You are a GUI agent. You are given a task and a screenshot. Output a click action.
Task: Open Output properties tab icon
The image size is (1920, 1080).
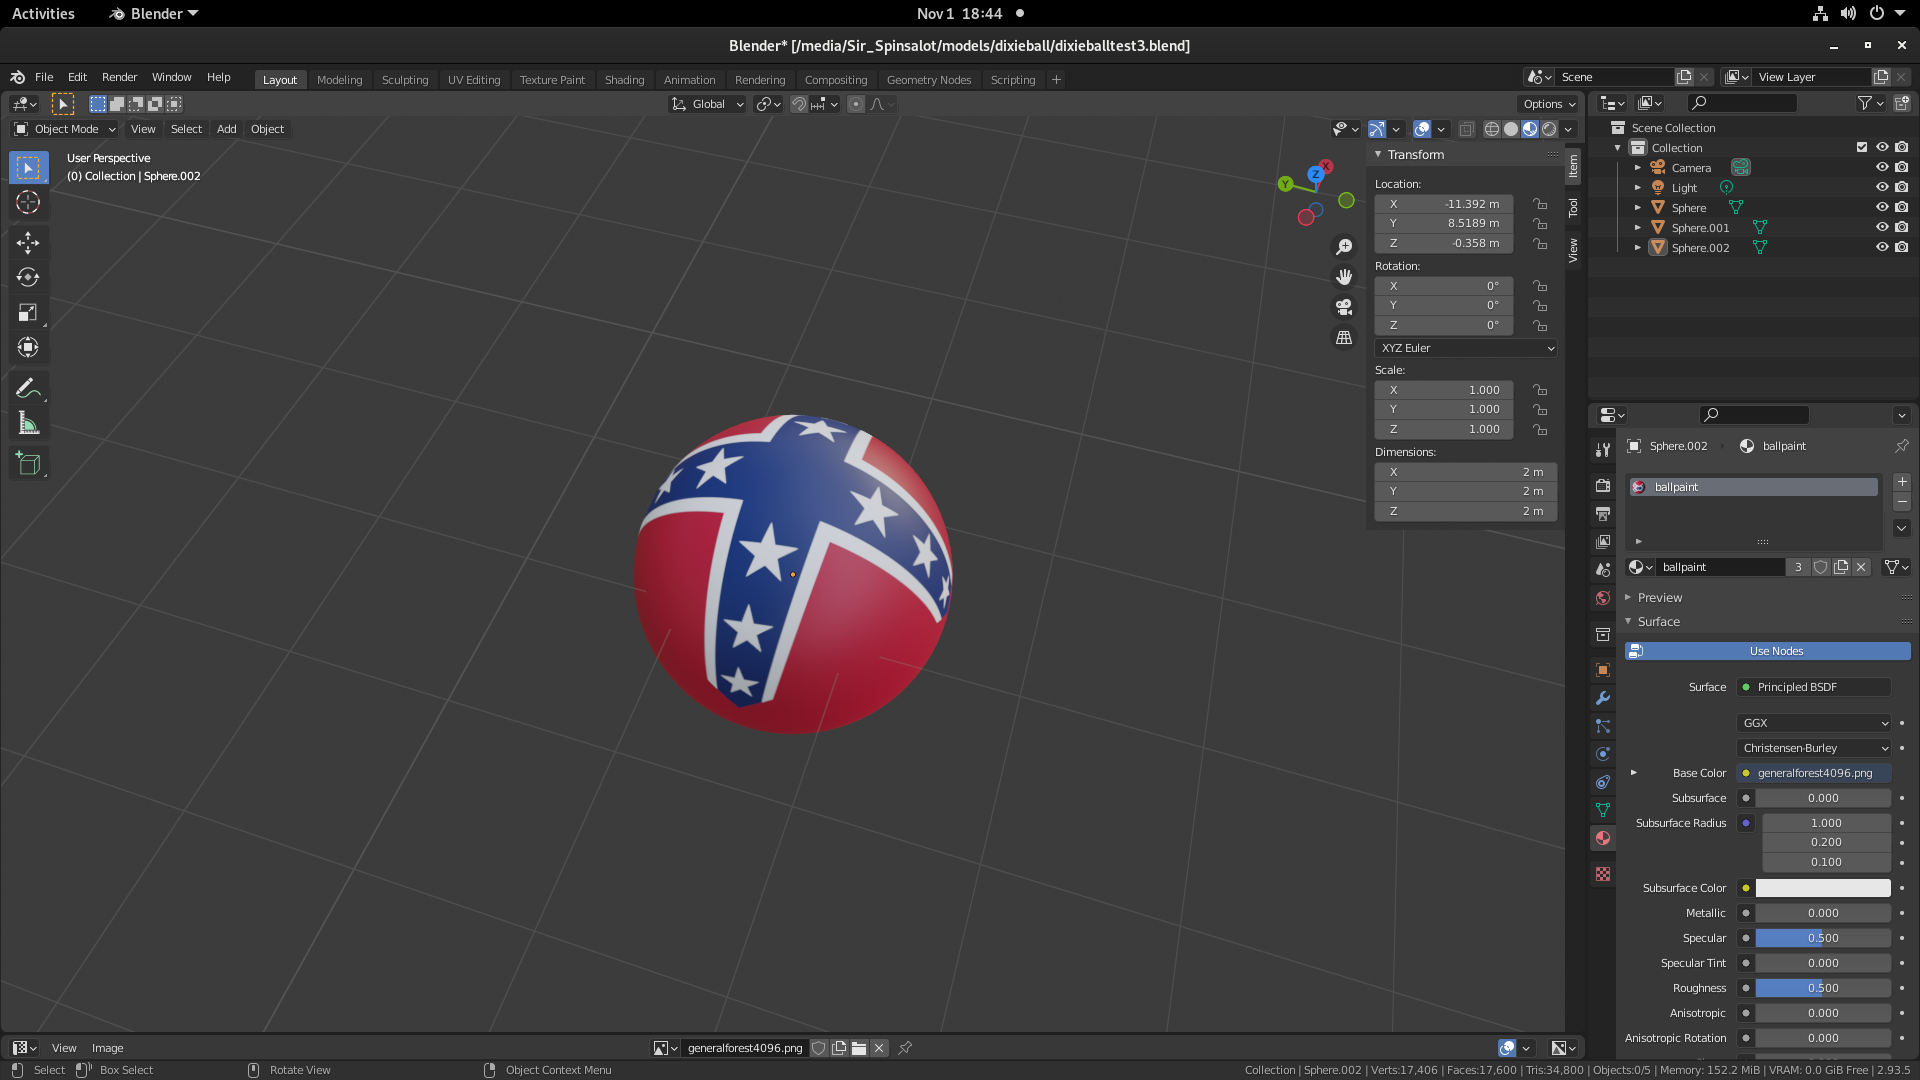click(x=1603, y=513)
